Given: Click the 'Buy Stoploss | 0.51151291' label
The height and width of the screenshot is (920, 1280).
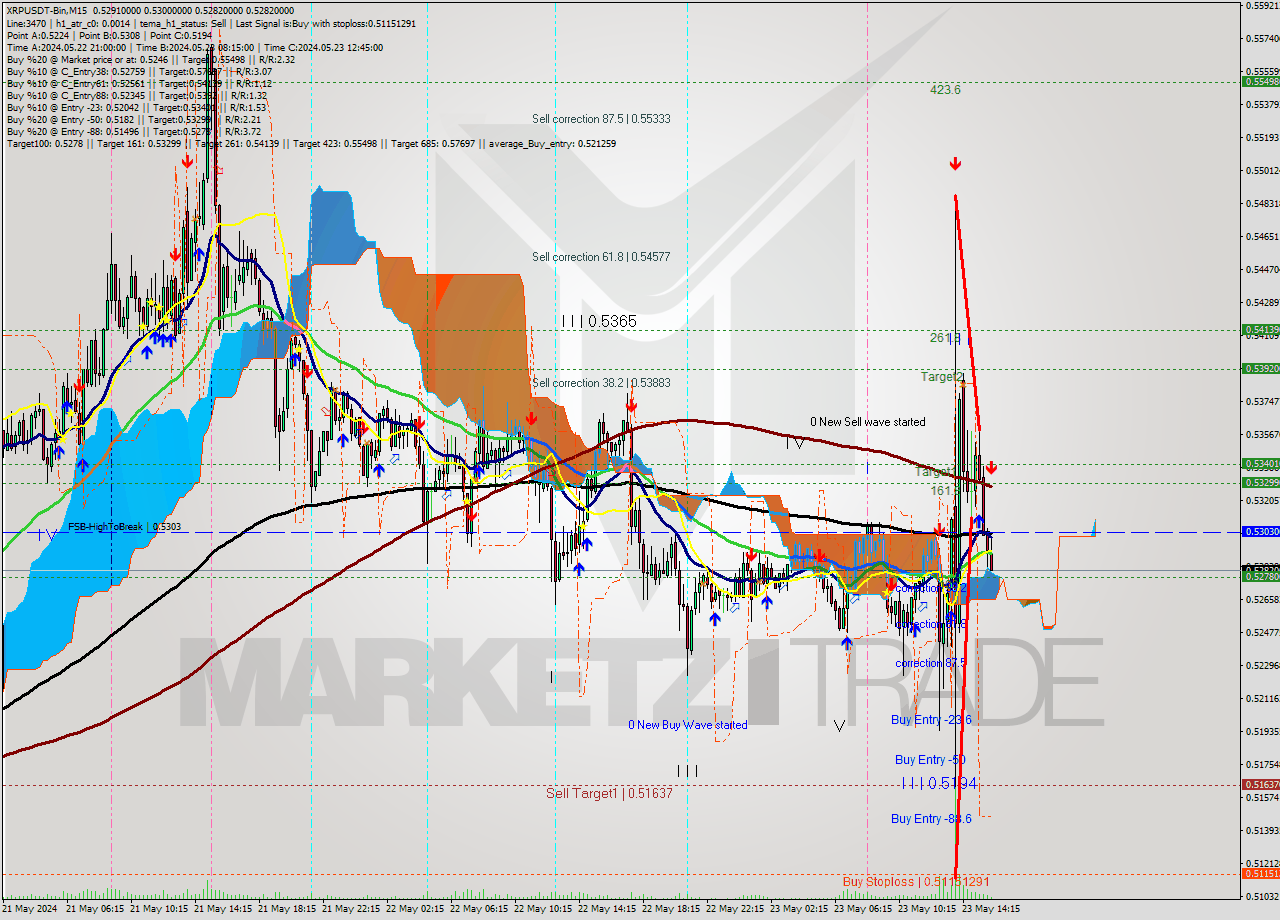Looking at the screenshot, I should pyautogui.click(x=916, y=881).
